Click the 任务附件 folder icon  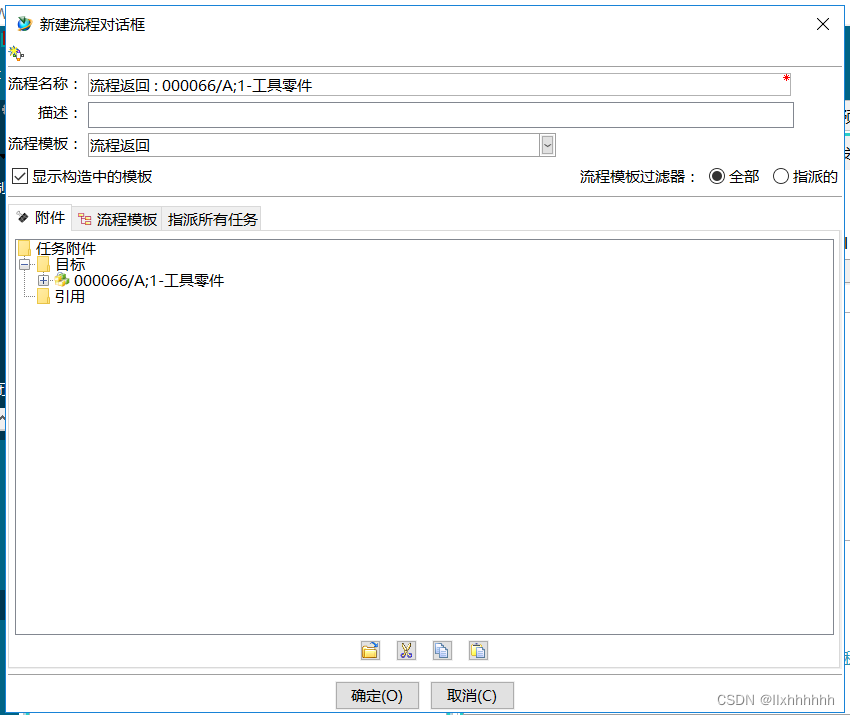pos(24,248)
